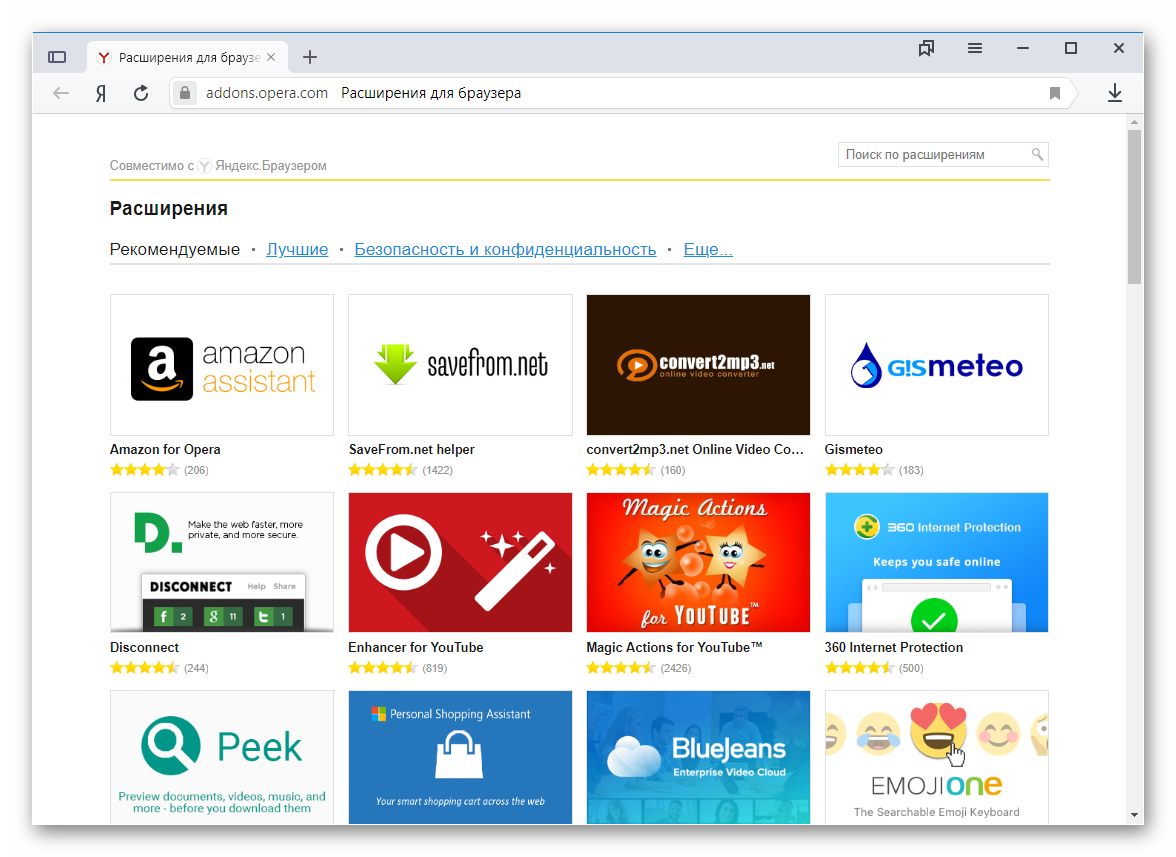Open Magic Actions for YouTube thumbnail
1176x857 pixels.
[x=698, y=562]
